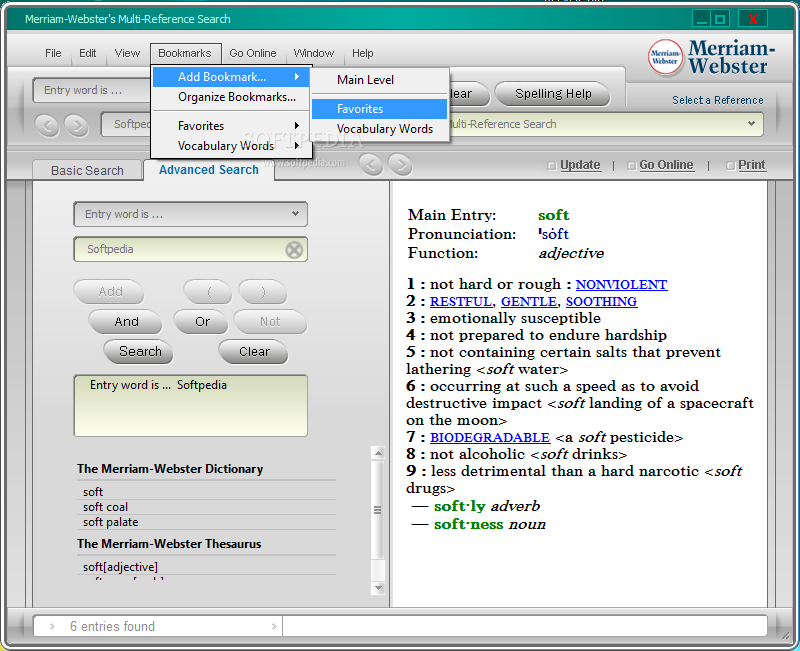The height and width of the screenshot is (651, 800).
Task: Open the View menu
Action: click(x=127, y=53)
